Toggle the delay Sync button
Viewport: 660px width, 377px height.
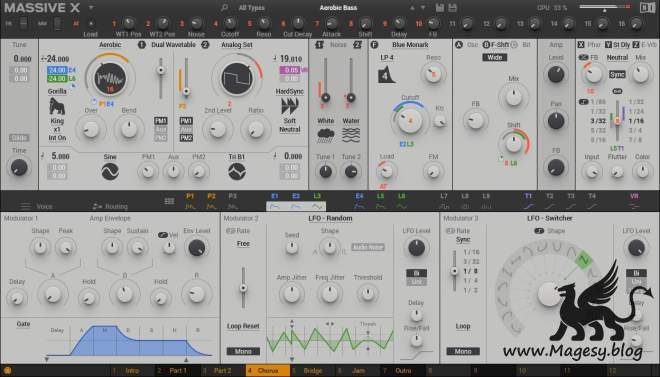[617, 74]
